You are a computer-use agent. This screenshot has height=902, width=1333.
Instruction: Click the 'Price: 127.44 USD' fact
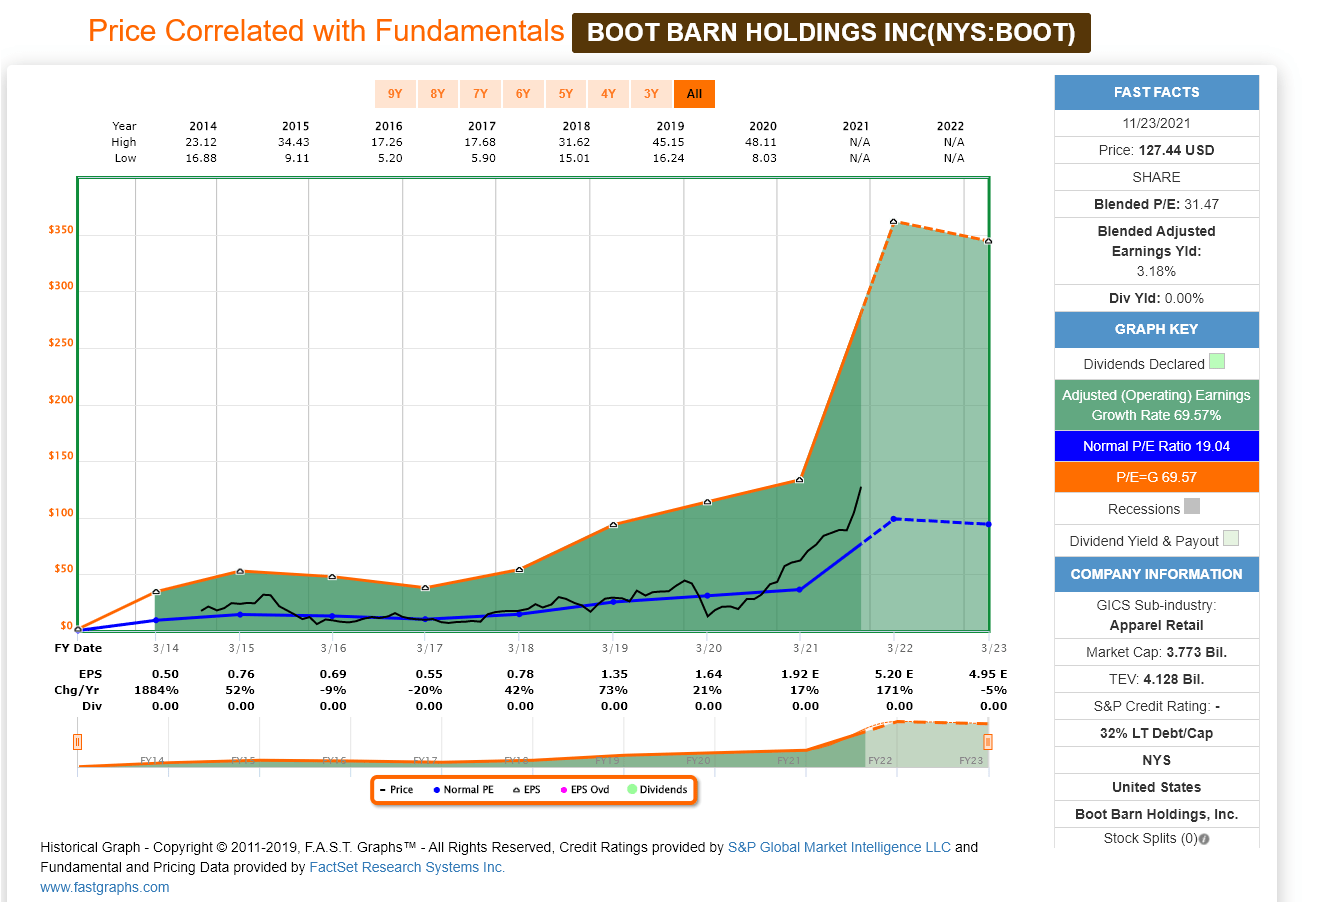[1156, 150]
